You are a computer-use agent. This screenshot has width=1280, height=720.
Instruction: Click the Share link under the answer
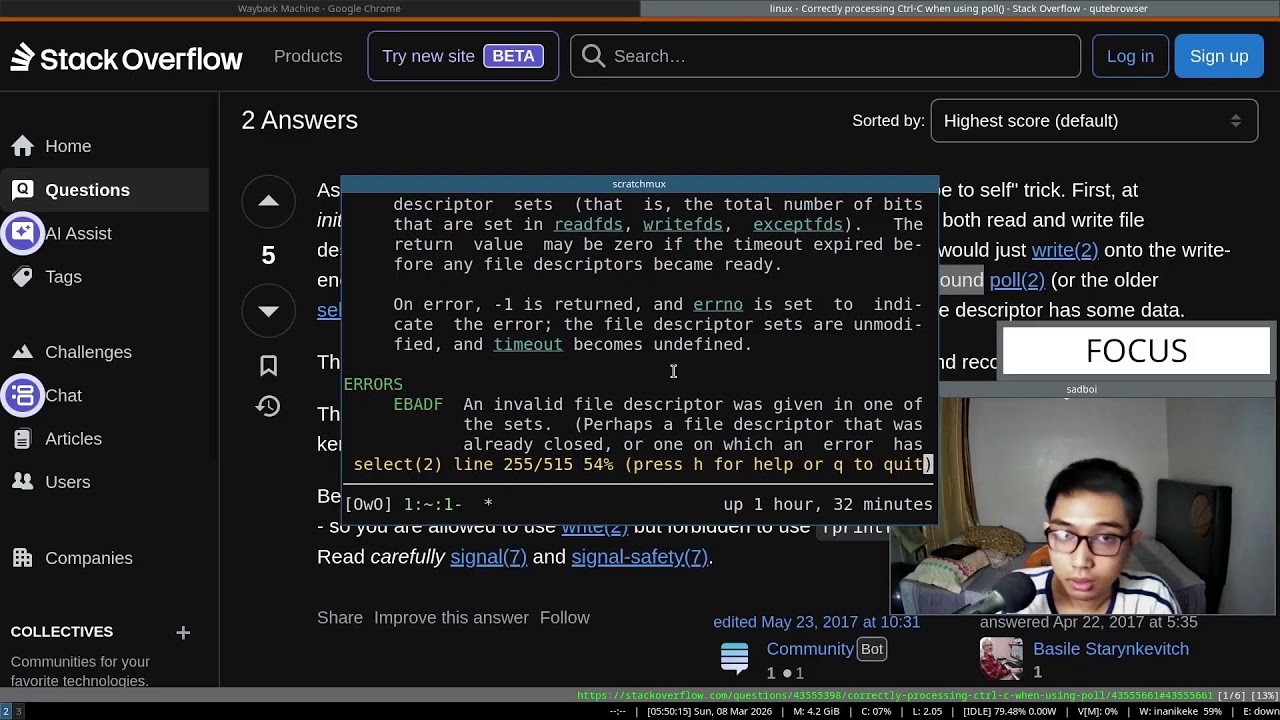point(340,617)
